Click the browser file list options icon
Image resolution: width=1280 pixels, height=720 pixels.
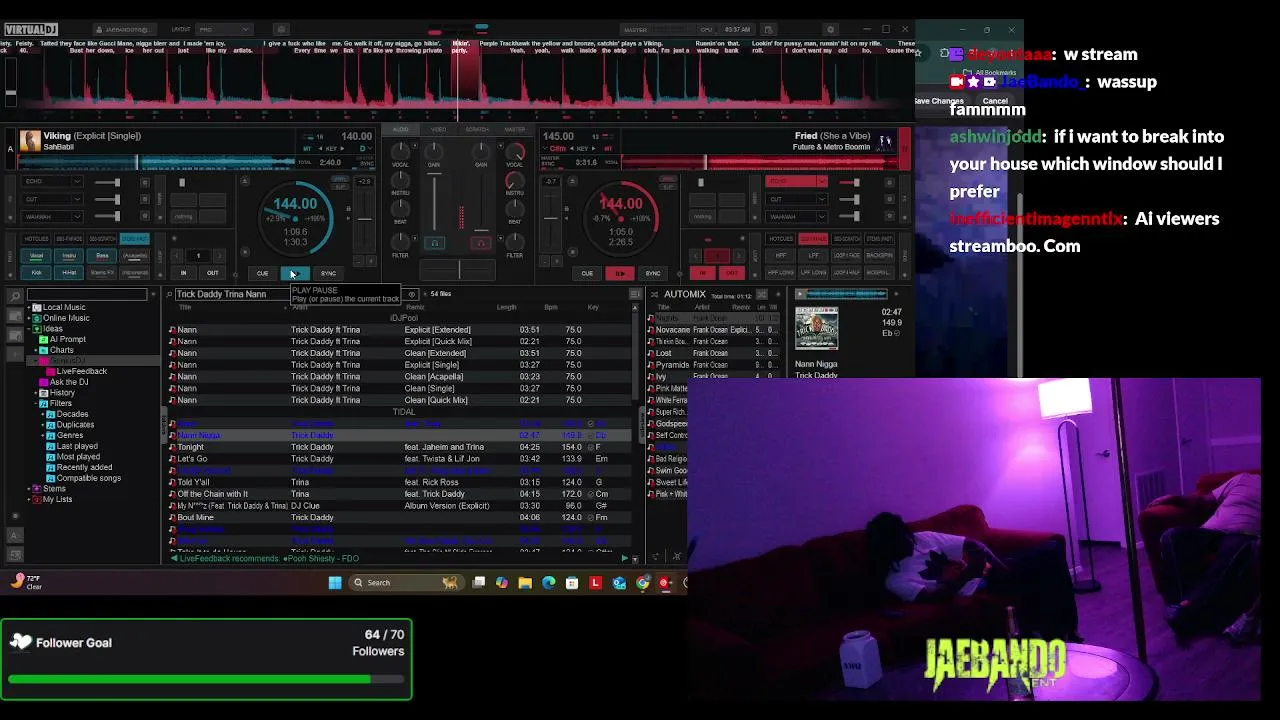tap(635, 294)
